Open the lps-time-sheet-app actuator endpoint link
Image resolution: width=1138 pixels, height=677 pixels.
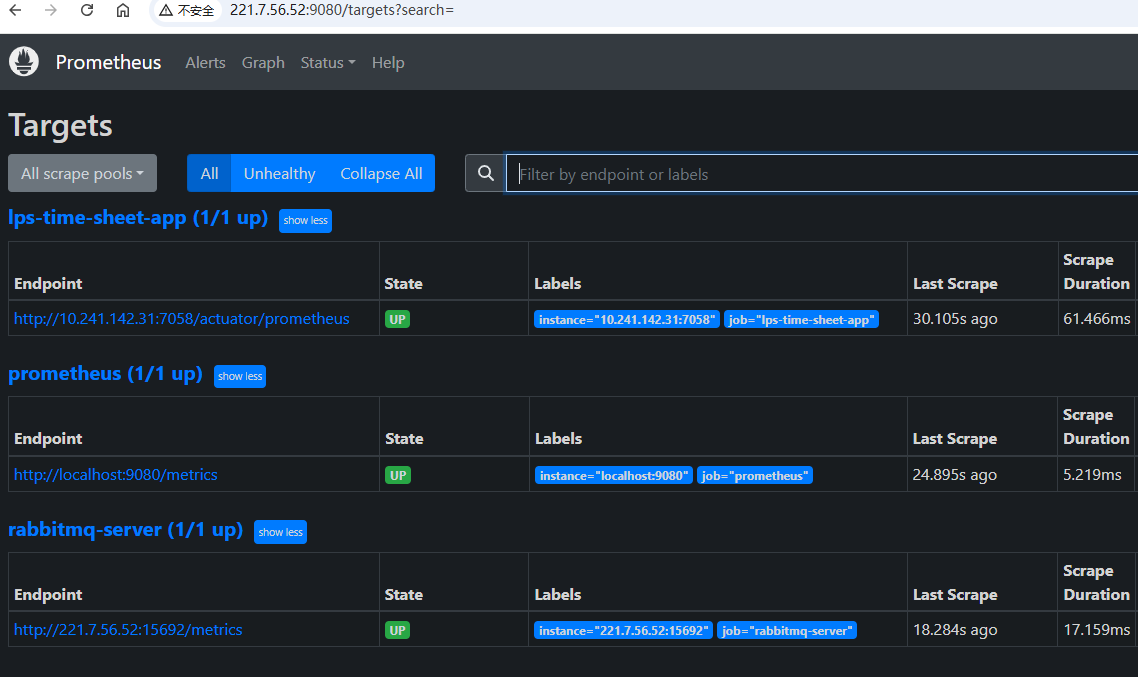coord(181,319)
